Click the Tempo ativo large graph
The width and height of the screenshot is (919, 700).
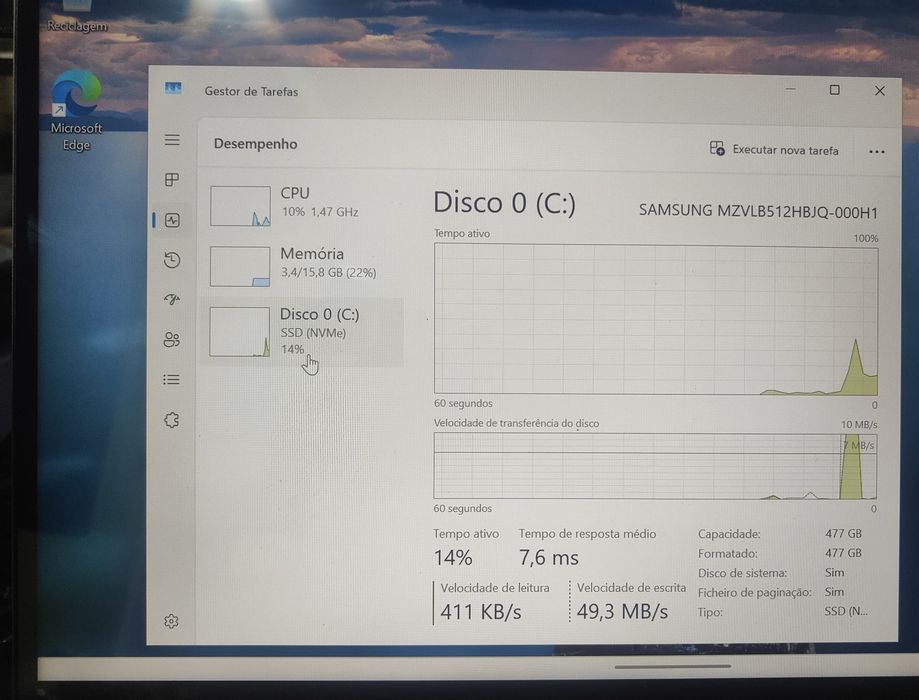coord(656,319)
